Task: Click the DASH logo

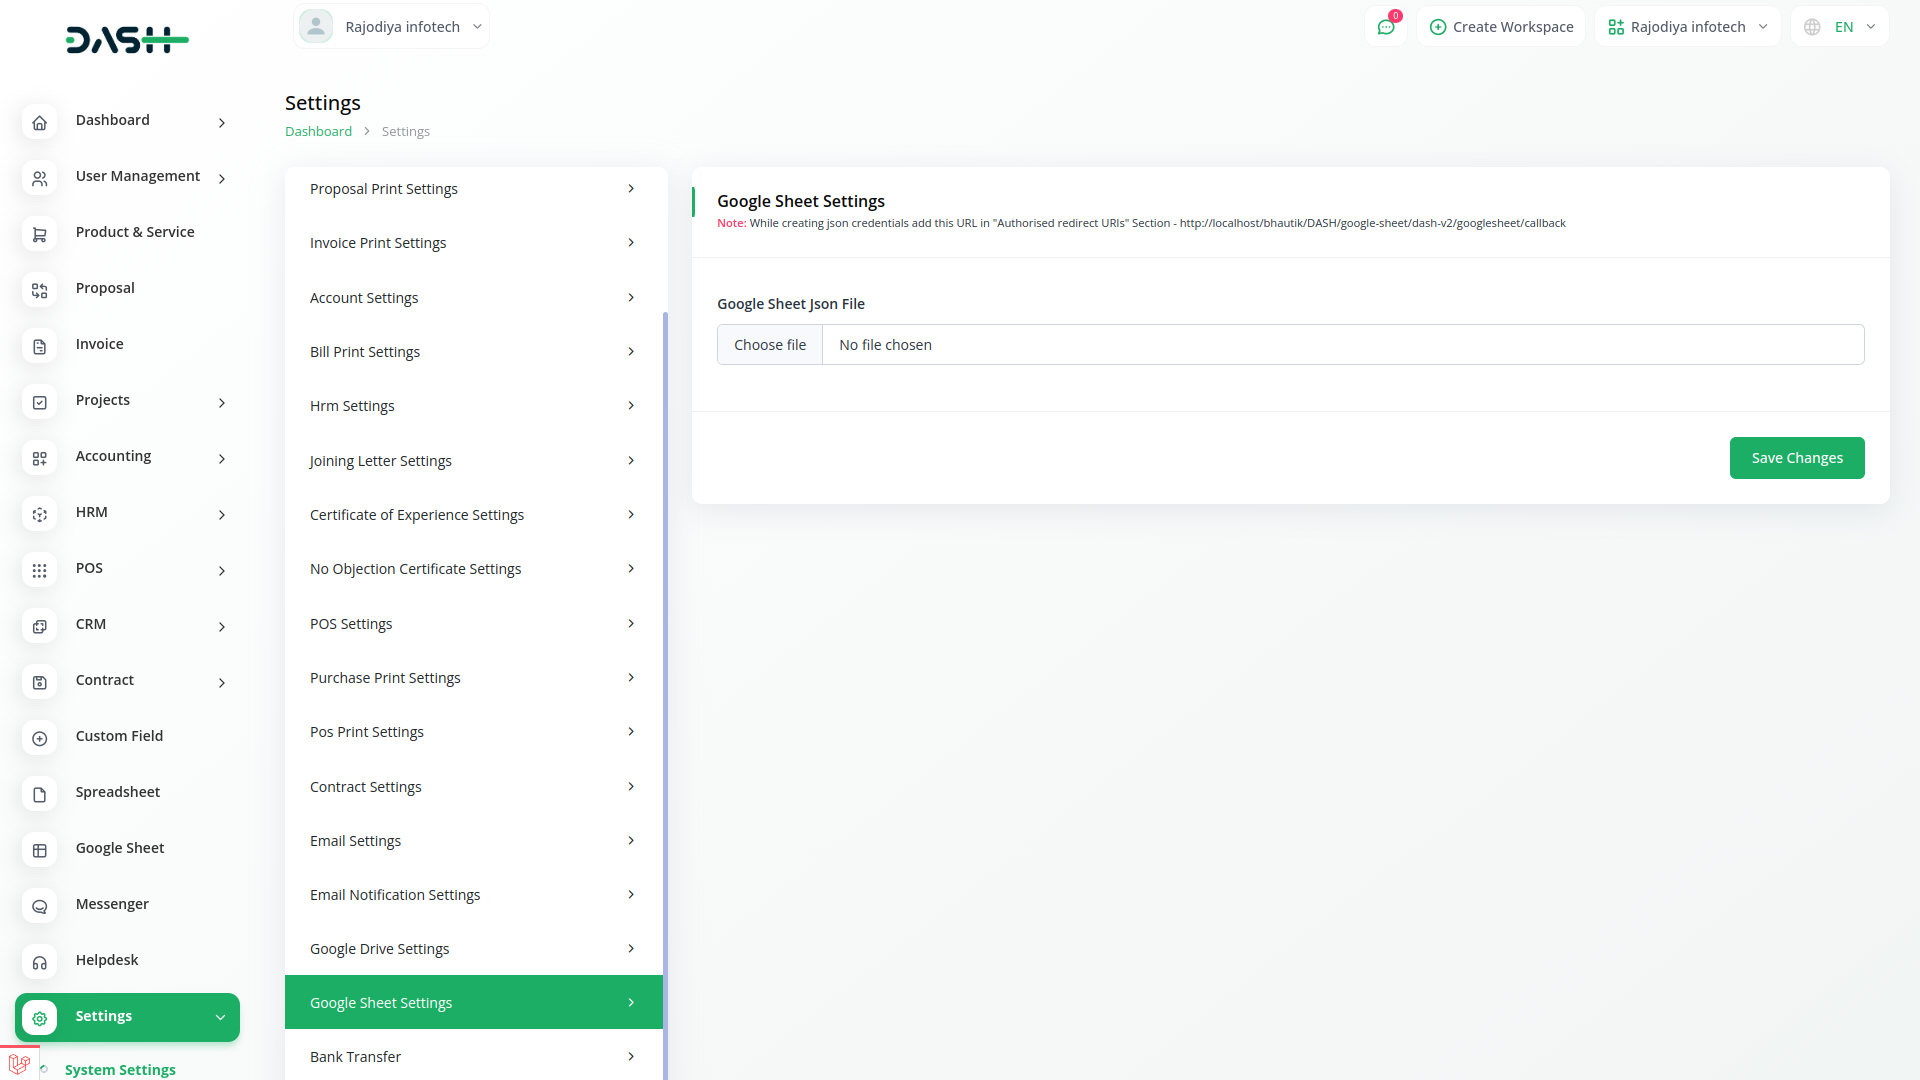Action: 127,40
